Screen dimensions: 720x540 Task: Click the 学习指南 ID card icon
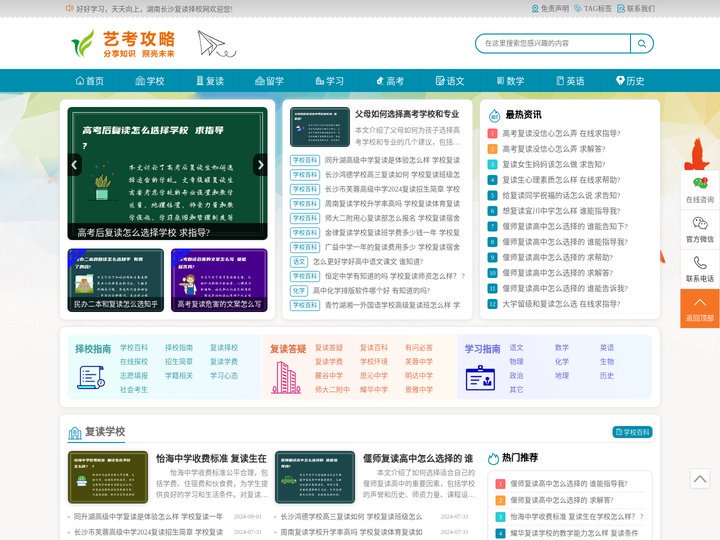(480, 378)
